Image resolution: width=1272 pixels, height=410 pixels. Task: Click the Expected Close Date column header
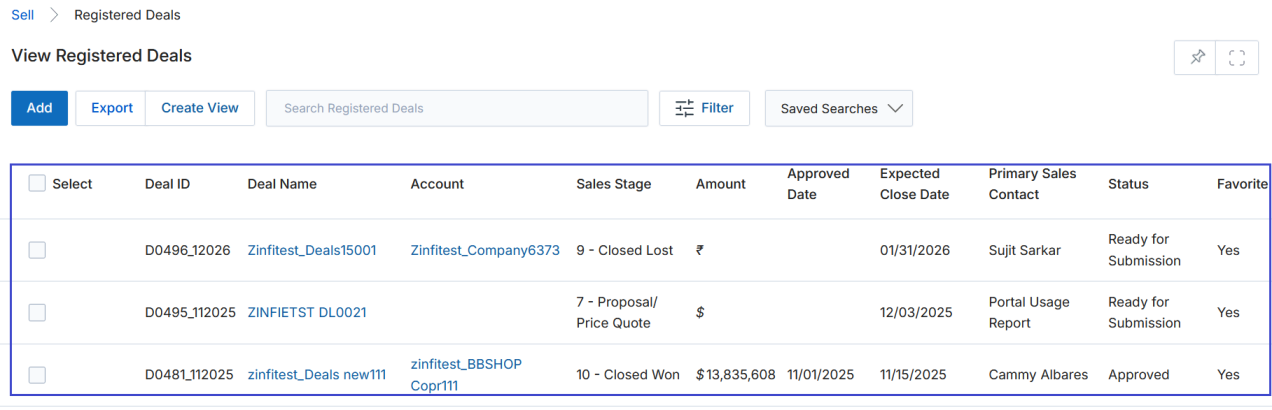[914, 184]
